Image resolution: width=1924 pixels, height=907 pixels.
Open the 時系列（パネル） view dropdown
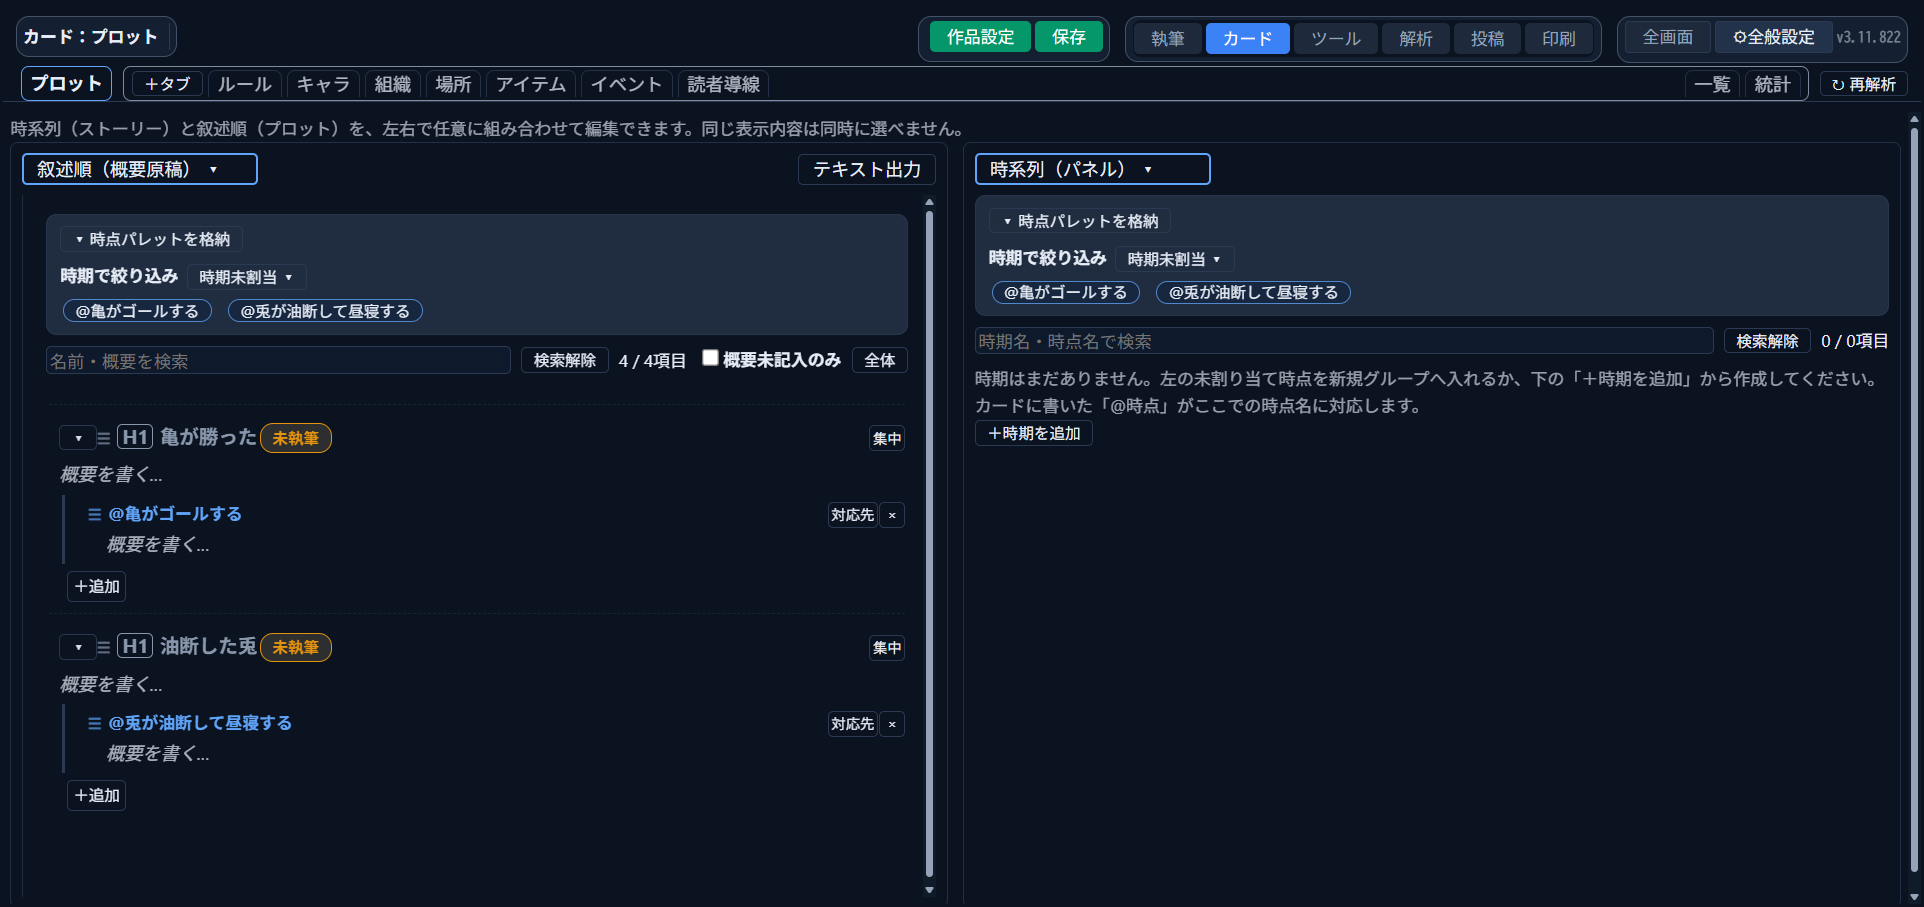1093,169
